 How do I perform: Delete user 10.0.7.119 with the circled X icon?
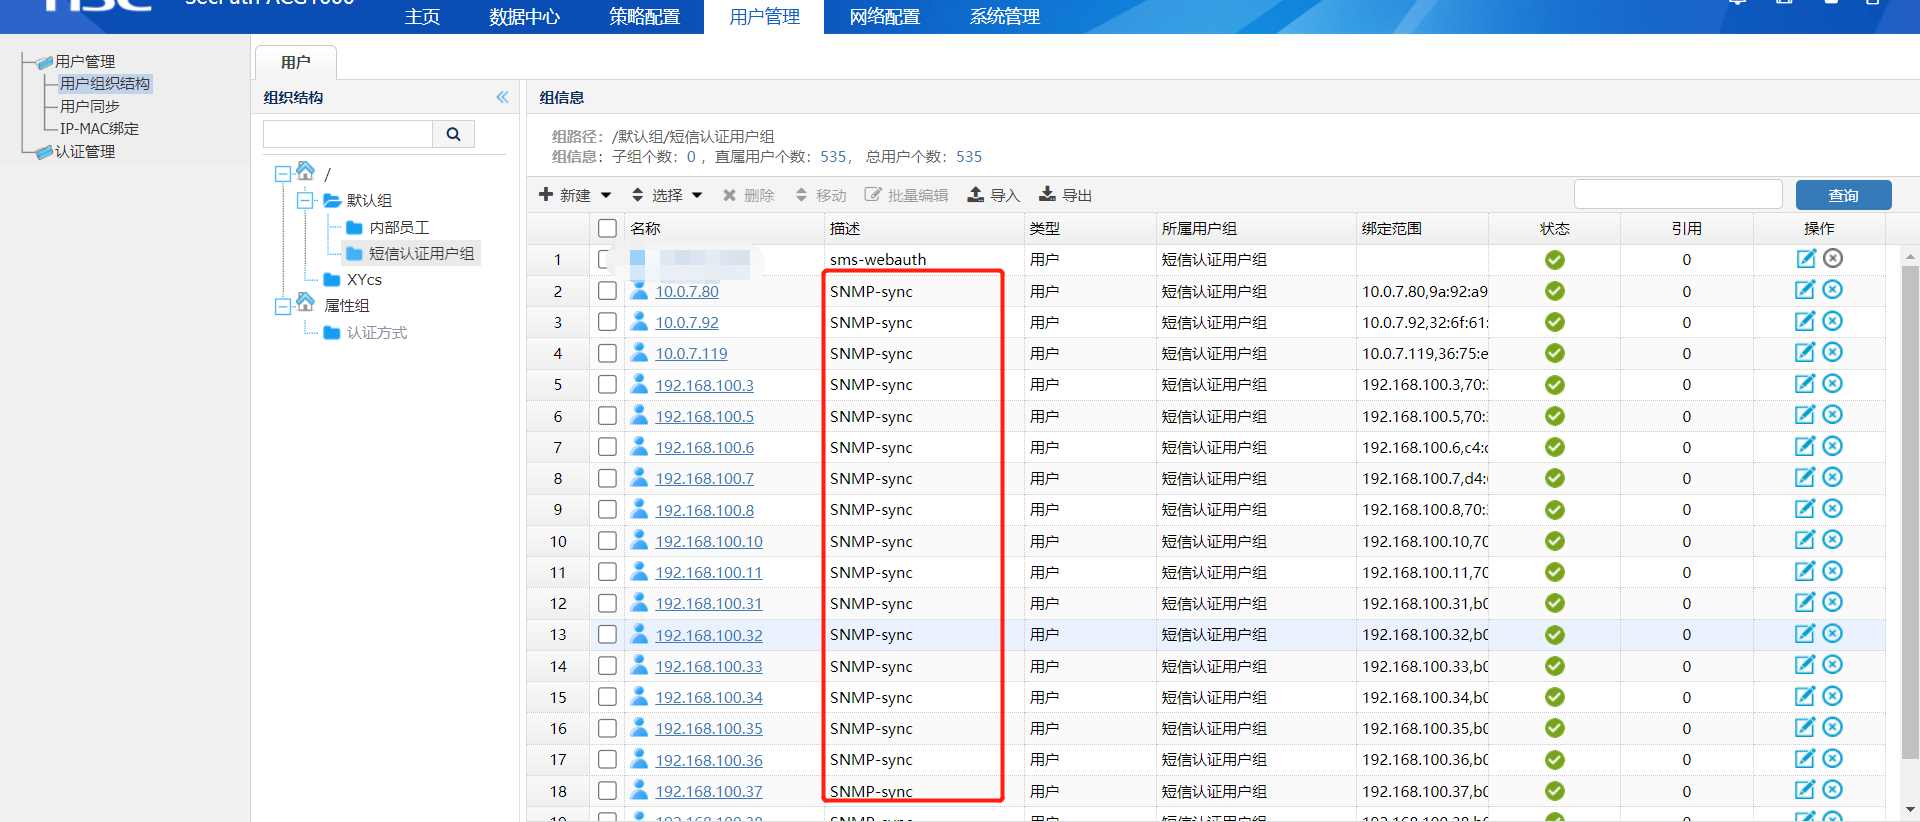click(x=1832, y=352)
